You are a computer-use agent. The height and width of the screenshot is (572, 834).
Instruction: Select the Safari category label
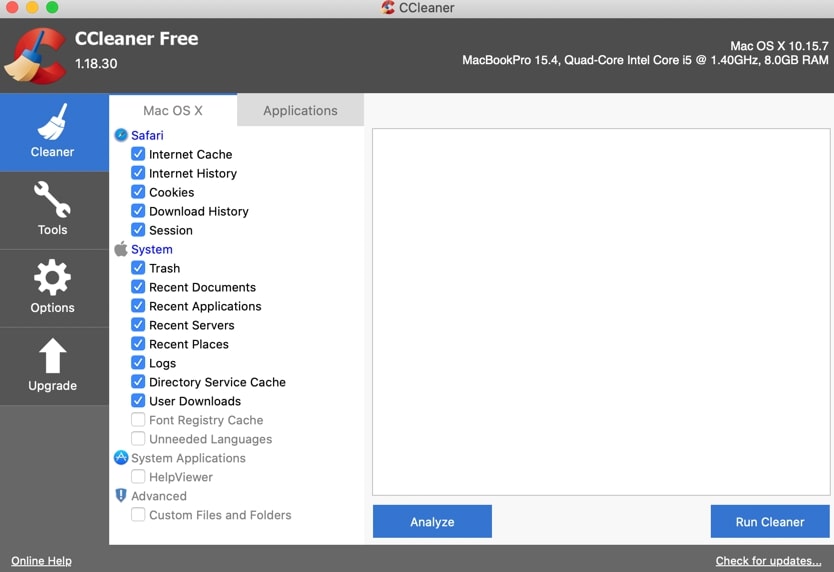147,135
